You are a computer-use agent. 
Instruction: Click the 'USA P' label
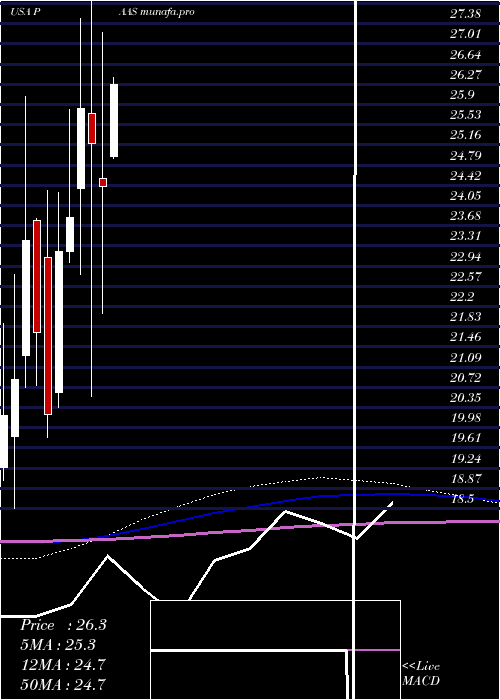tap(26, 12)
